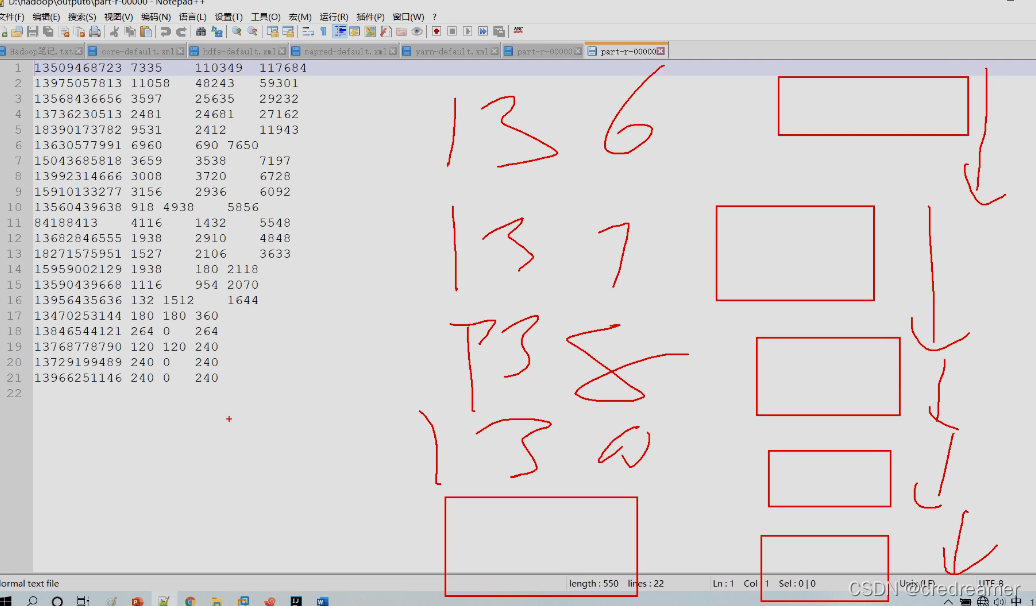Open the 语言(L) menu
This screenshot has width=1036, height=606.
(x=192, y=17)
